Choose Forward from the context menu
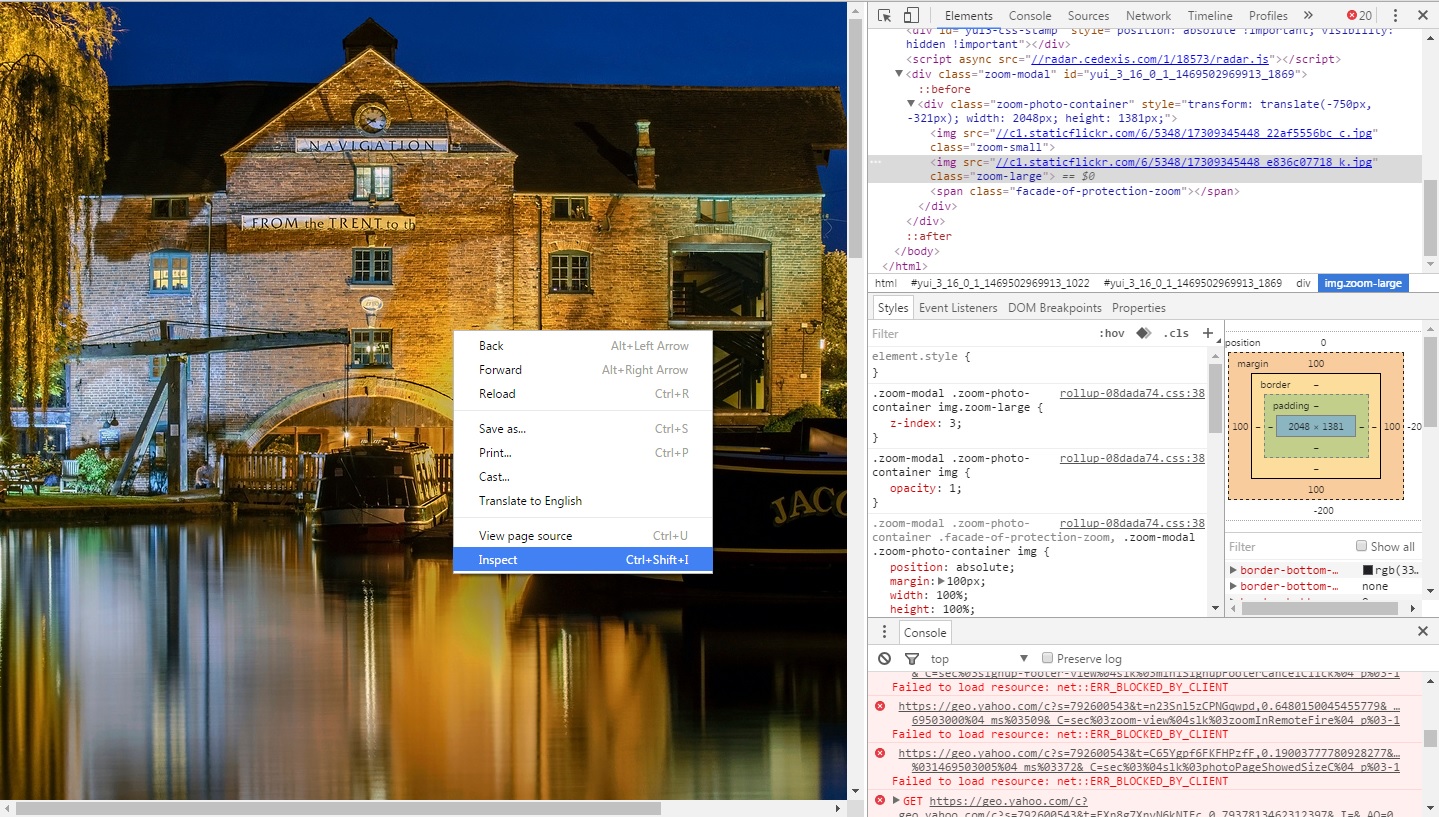This screenshot has height=817, width=1439. point(583,370)
